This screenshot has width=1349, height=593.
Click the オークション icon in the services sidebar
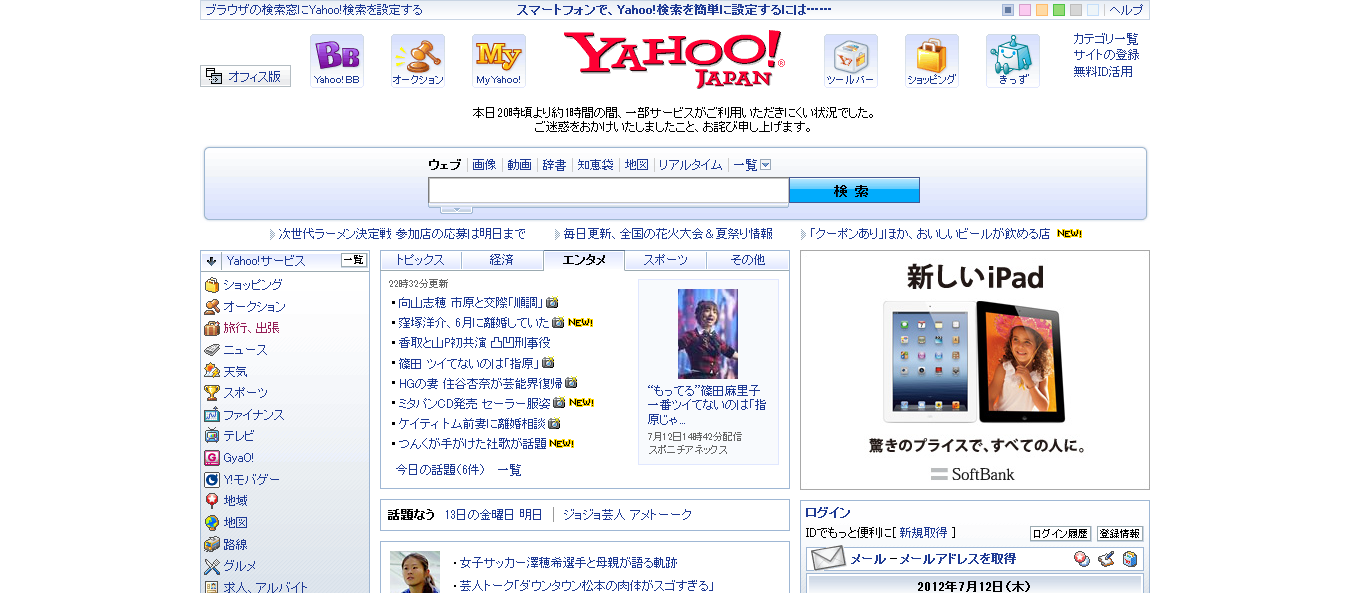click(x=212, y=307)
